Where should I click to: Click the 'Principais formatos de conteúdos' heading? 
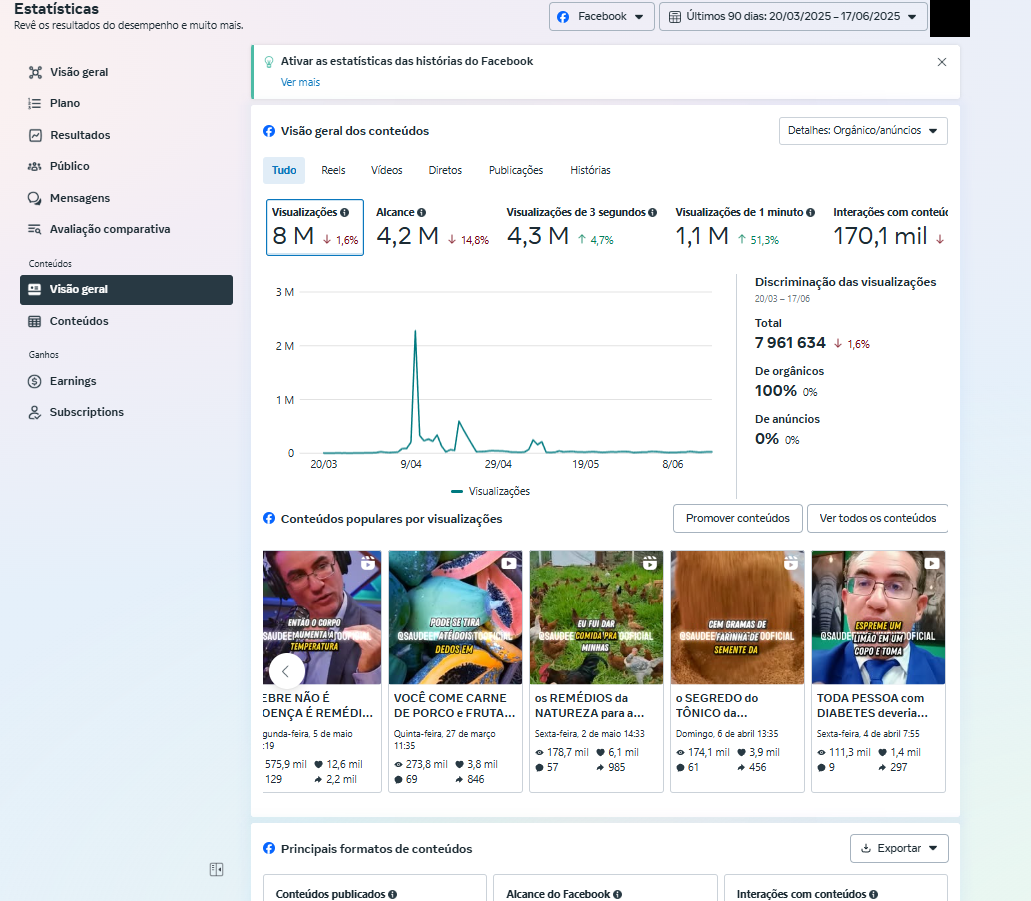(376, 849)
